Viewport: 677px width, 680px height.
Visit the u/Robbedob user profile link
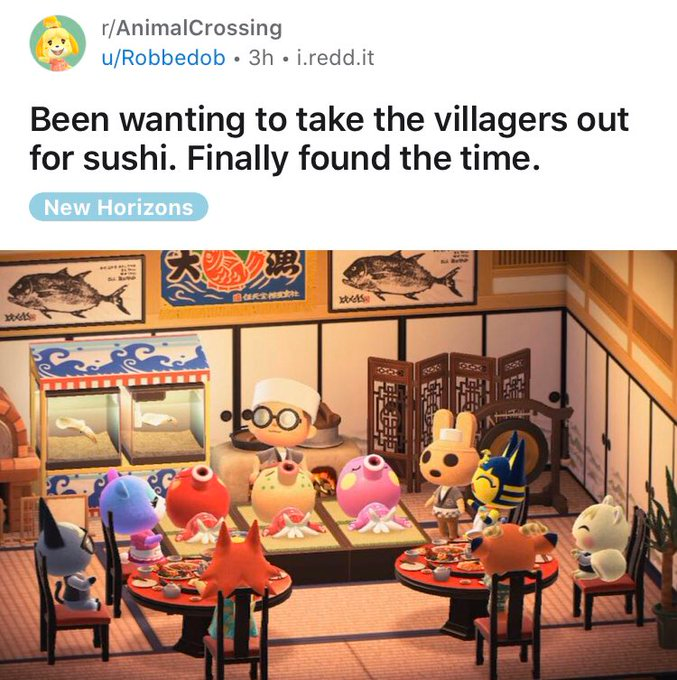[x=163, y=58]
